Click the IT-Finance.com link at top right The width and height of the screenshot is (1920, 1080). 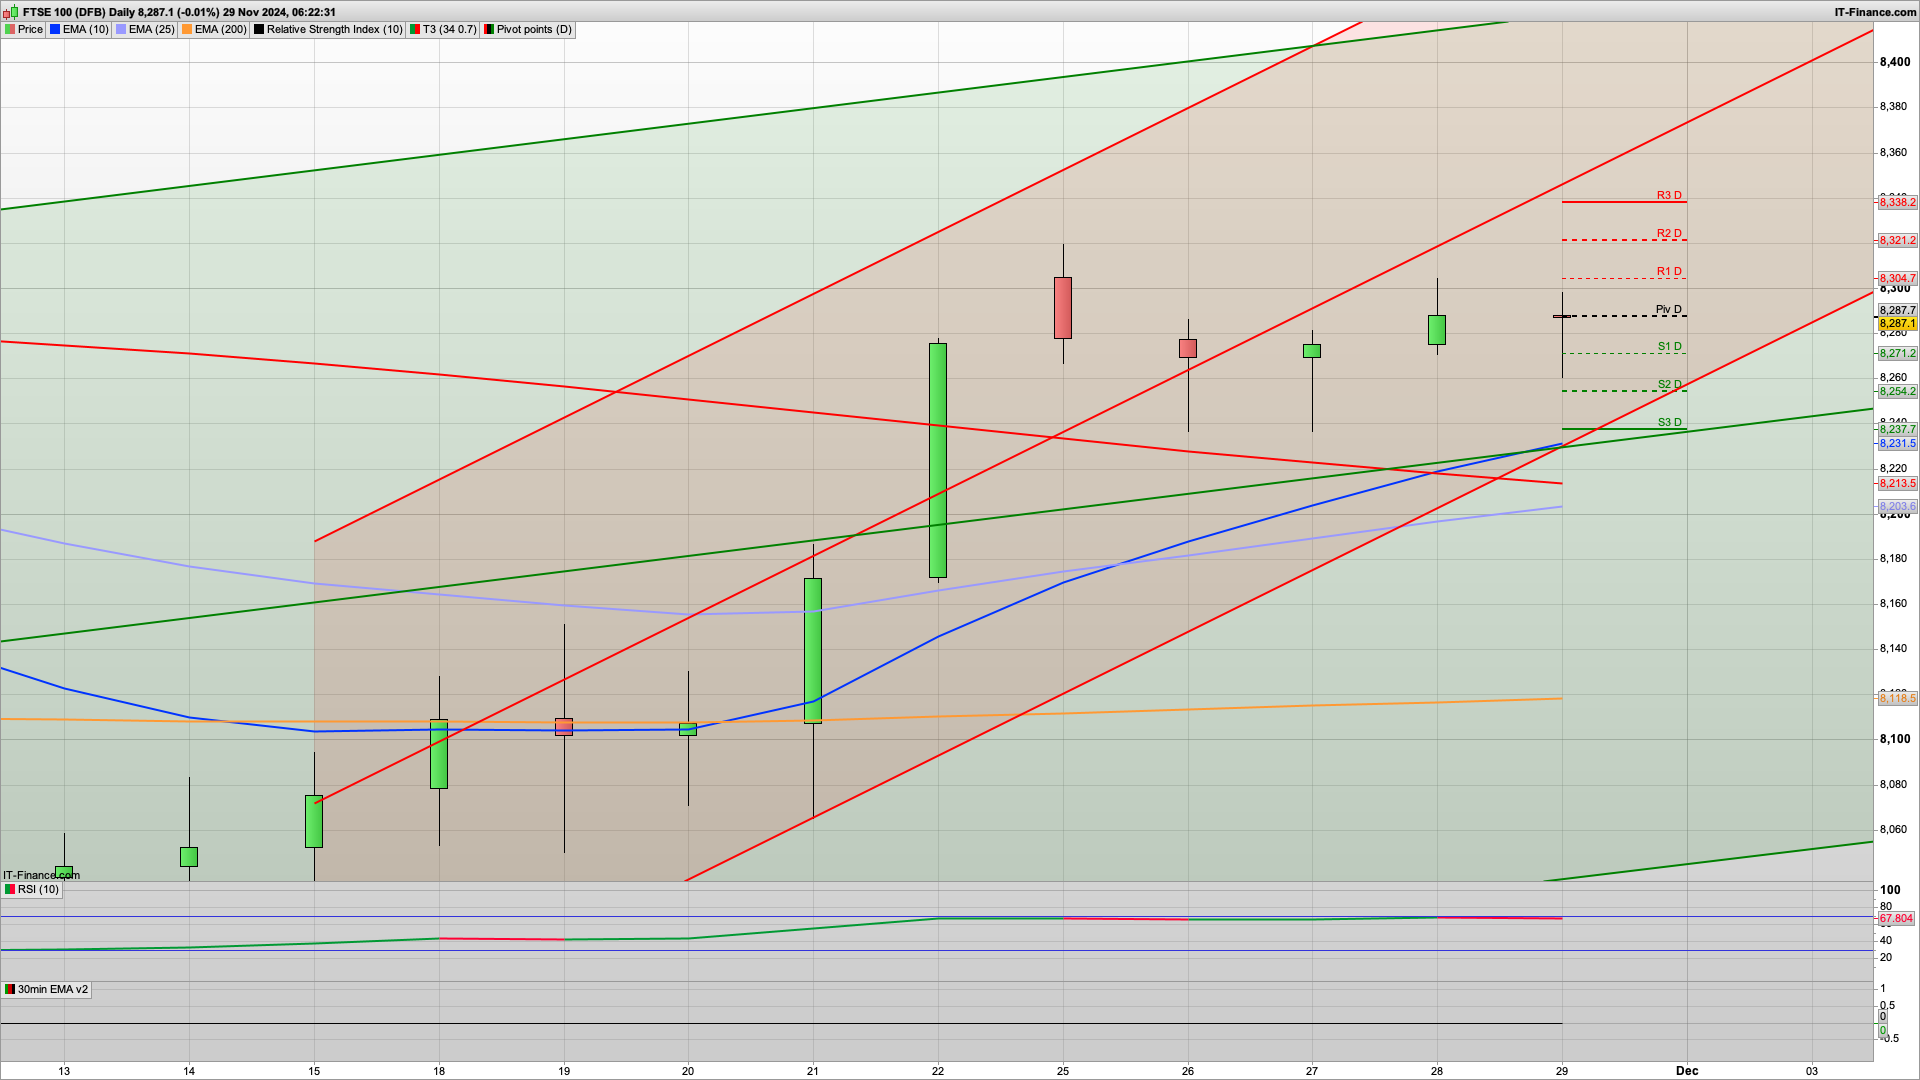1875,12
